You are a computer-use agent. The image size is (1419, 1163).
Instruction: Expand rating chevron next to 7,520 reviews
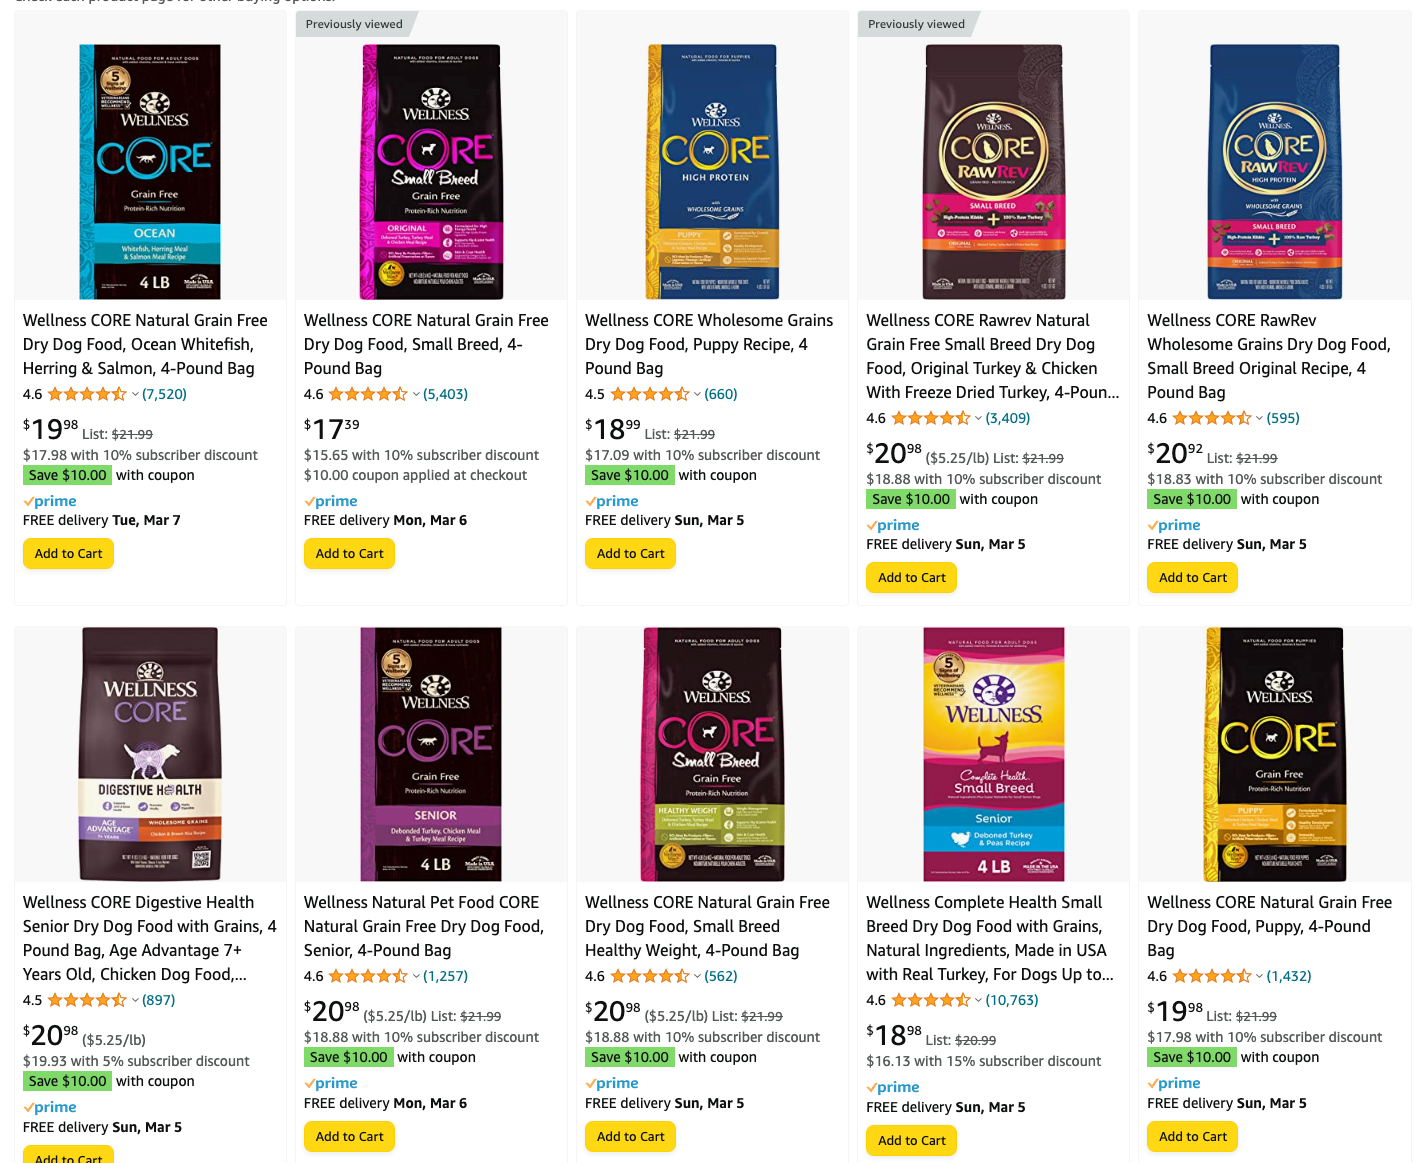tap(135, 395)
